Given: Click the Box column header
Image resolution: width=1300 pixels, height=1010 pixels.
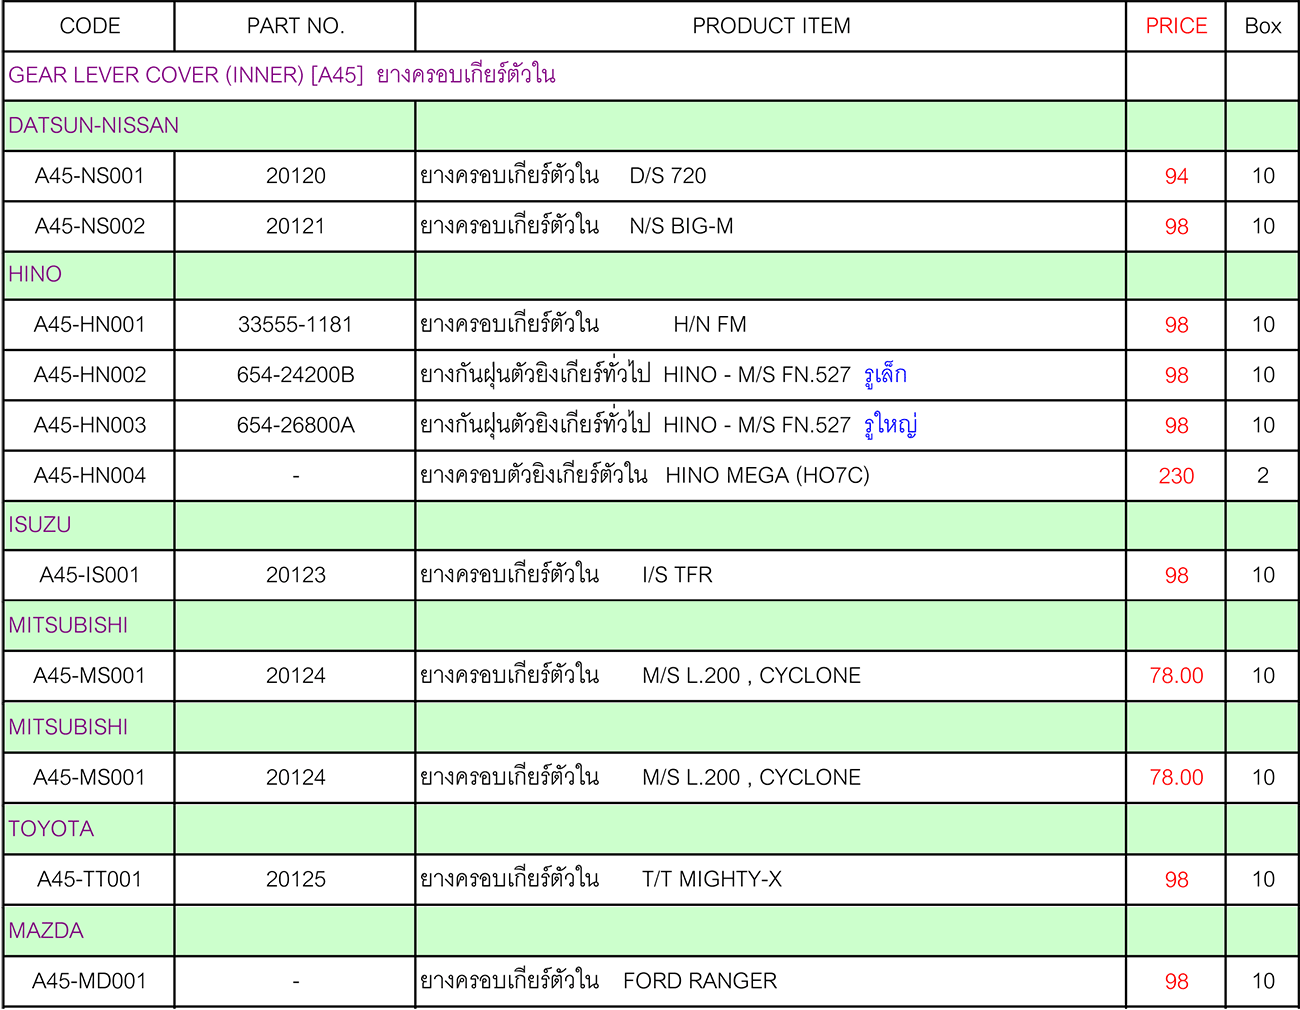Looking at the screenshot, I should click(x=1263, y=26).
